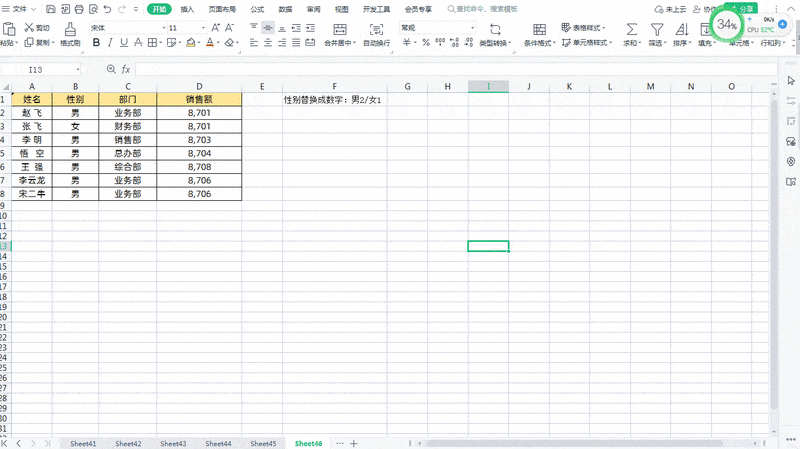Open the 单元格样式 dropdown
Viewport: 800px width, 449px height.
click(x=586, y=43)
